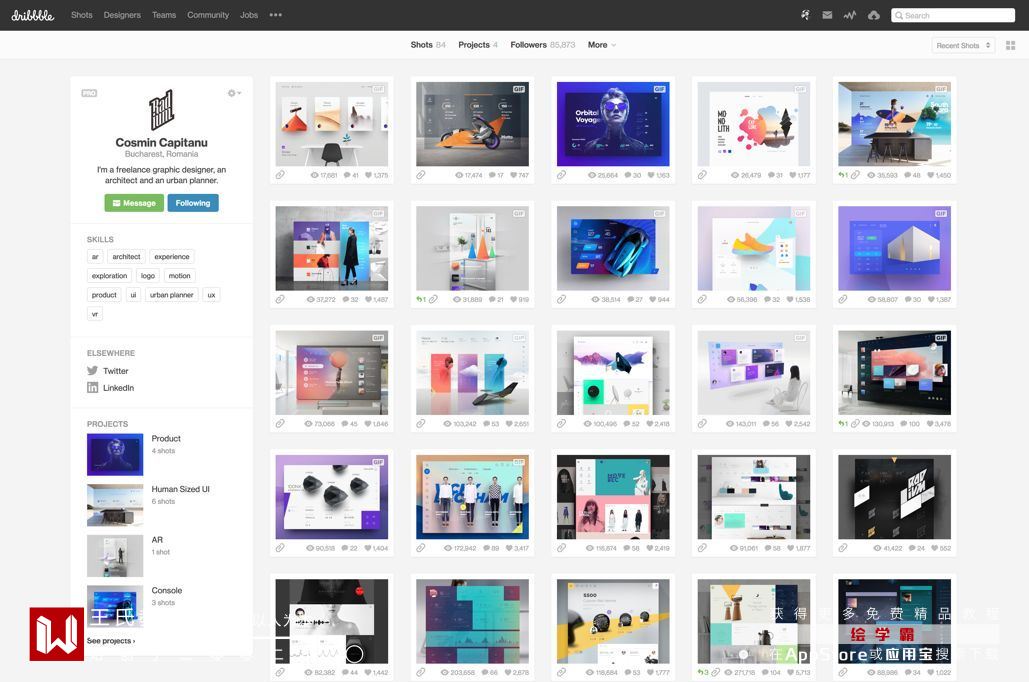Viewport: 1029px width, 682px height.
Task: Click attachment icon on shot with 116,874 views
Action: pos(562,547)
